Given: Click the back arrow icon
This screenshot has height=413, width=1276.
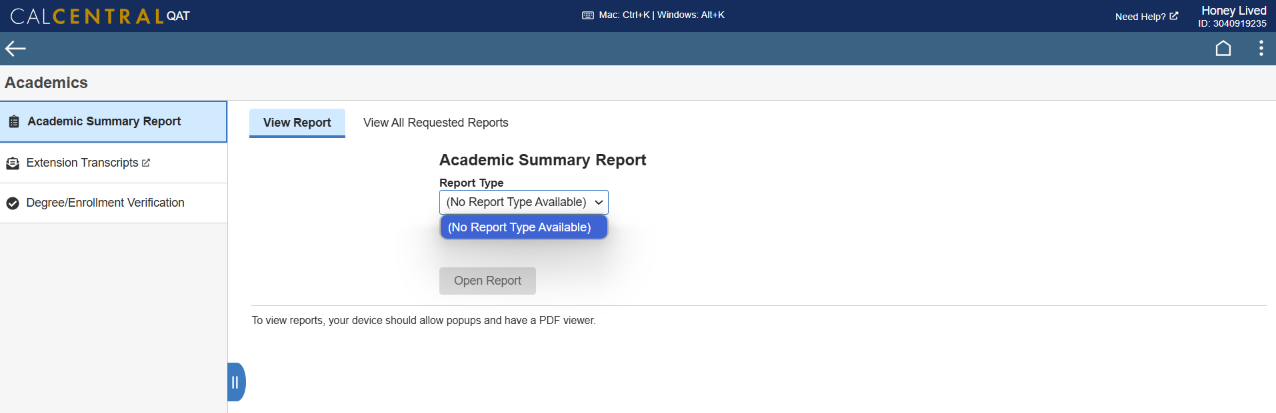Looking at the screenshot, I should tap(15, 48).
